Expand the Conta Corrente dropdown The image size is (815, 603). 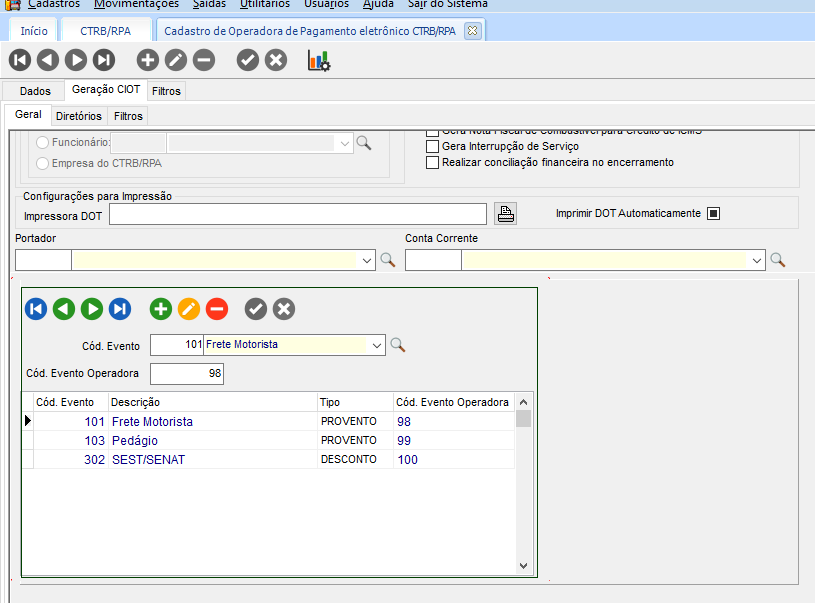[x=756, y=260]
